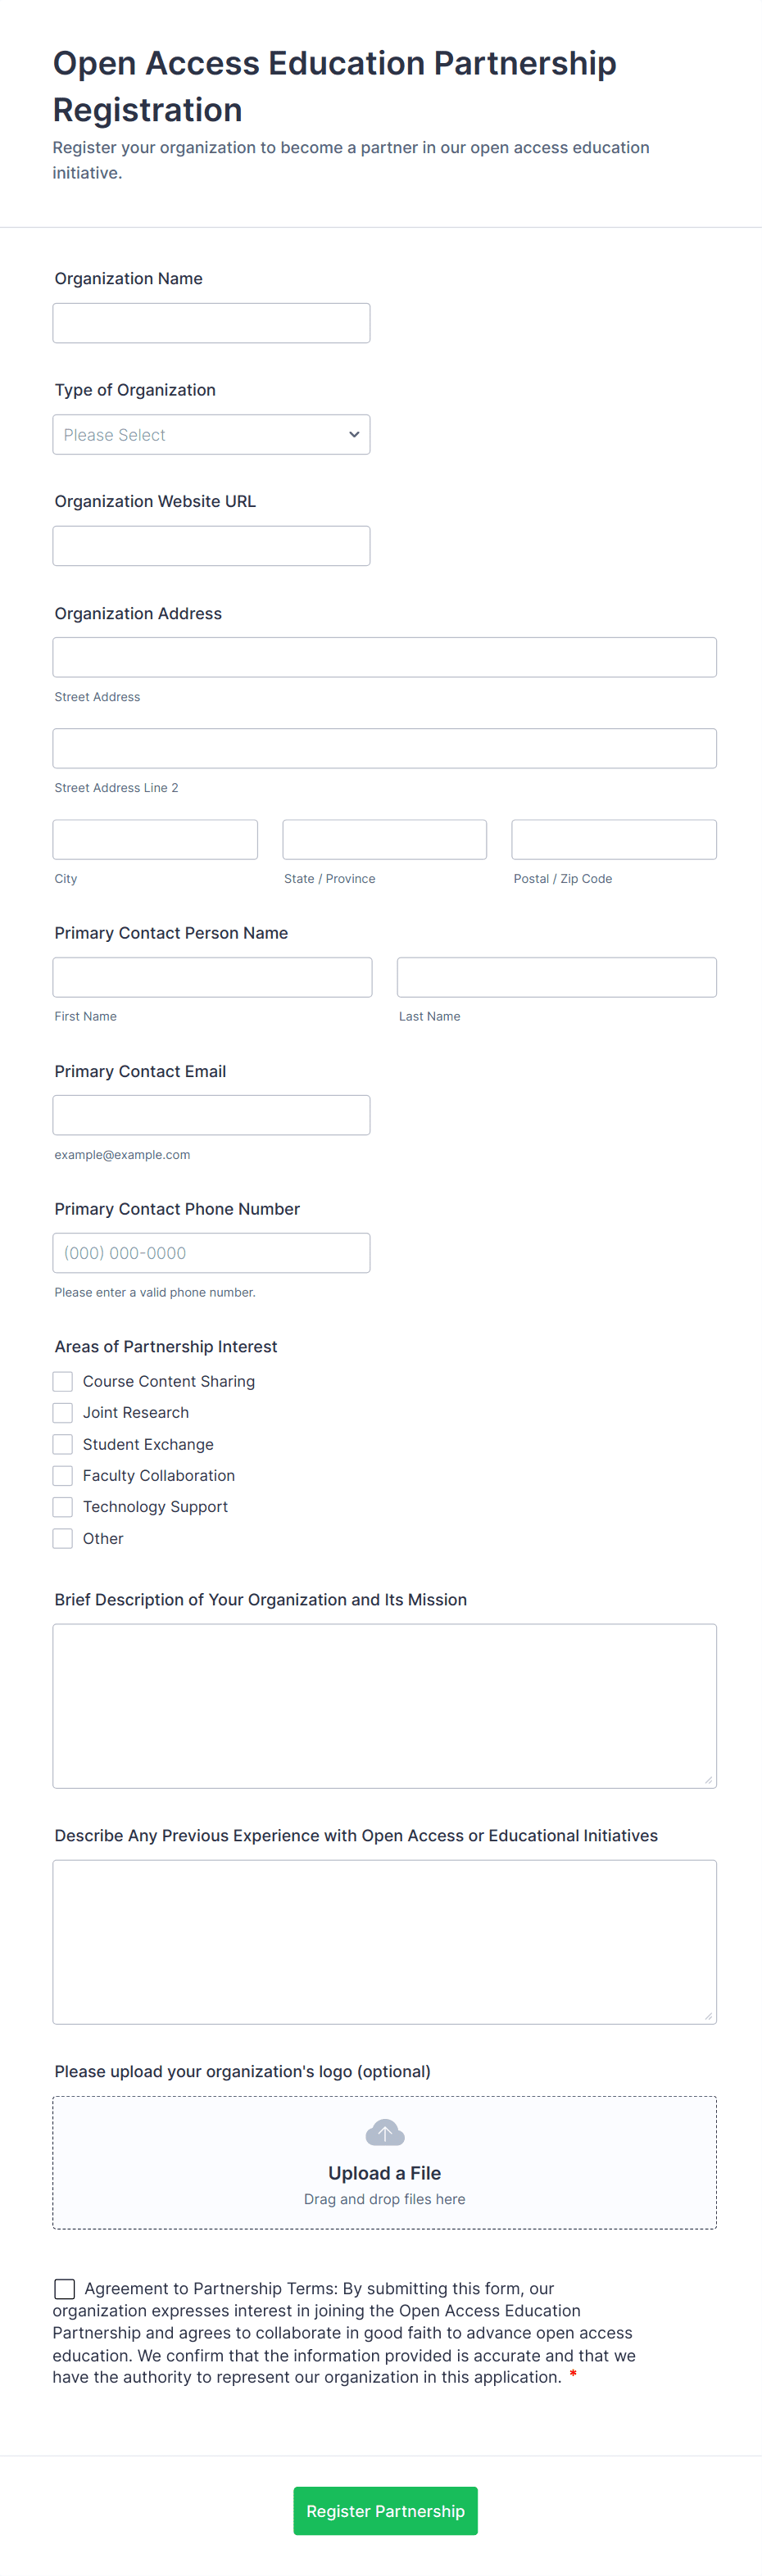Check the Course Content Sharing box
762x2576 pixels.
[x=63, y=1381]
